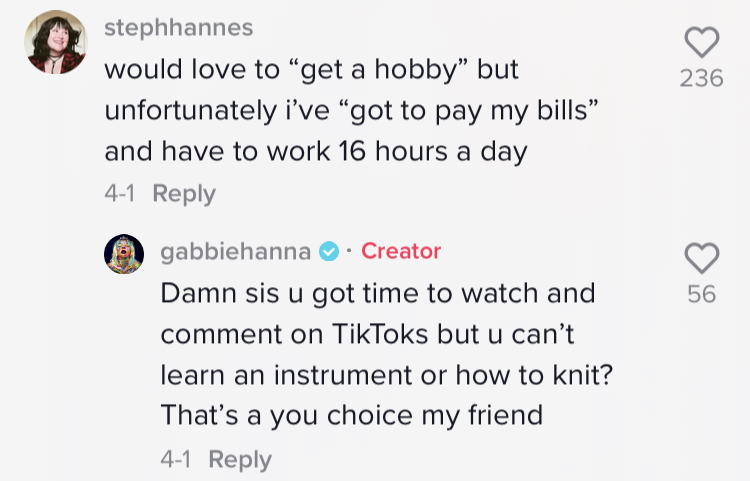Screen dimensions: 750x481
Task: Tap the gabbiehanna username
Action: (x=235, y=252)
